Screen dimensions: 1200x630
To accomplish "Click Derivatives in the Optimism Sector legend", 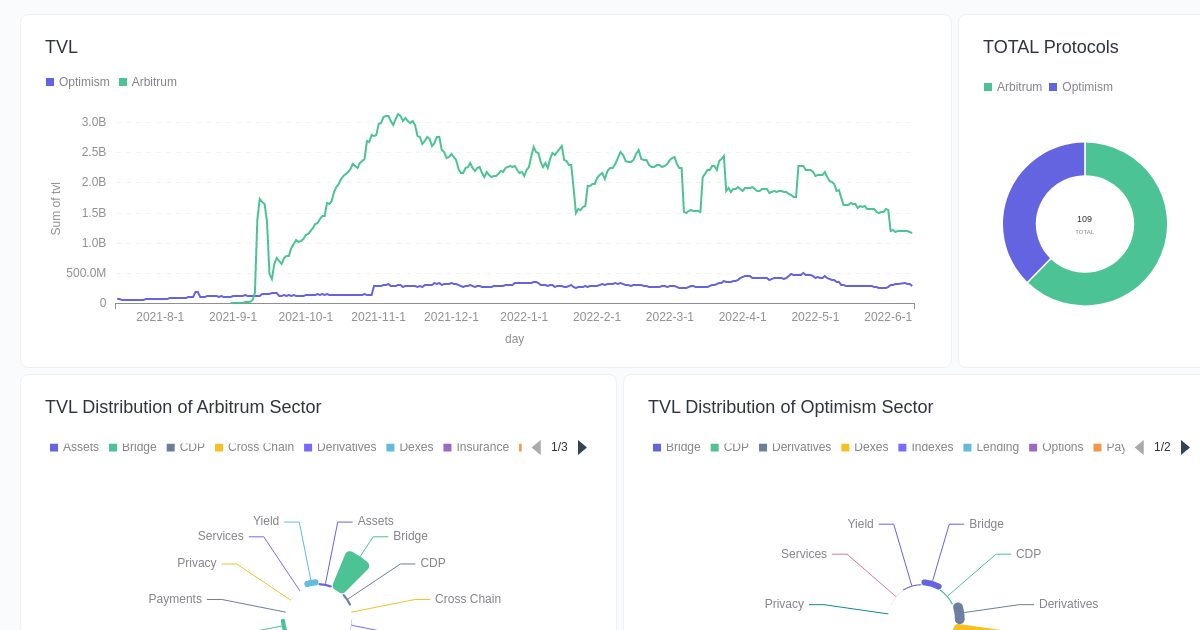I will 794,447.
